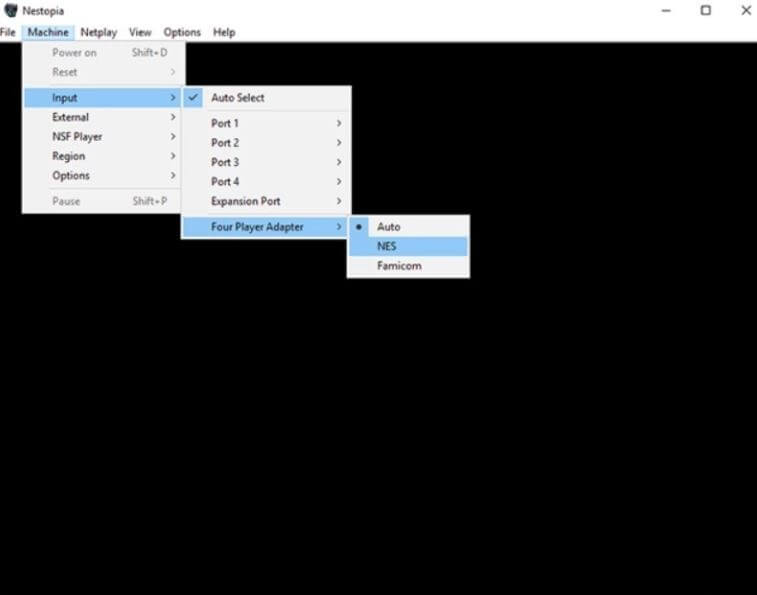Close the Nestopia window
This screenshot has width=757, height=595.
[746, 10]
